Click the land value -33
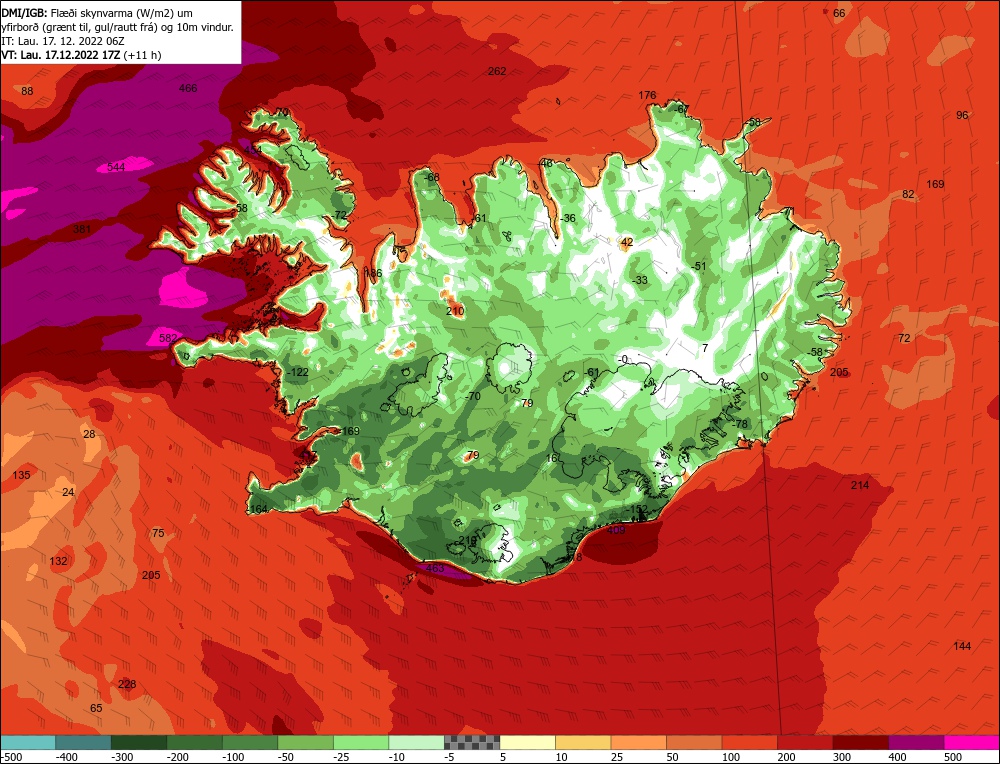 (x=640, y=280)
